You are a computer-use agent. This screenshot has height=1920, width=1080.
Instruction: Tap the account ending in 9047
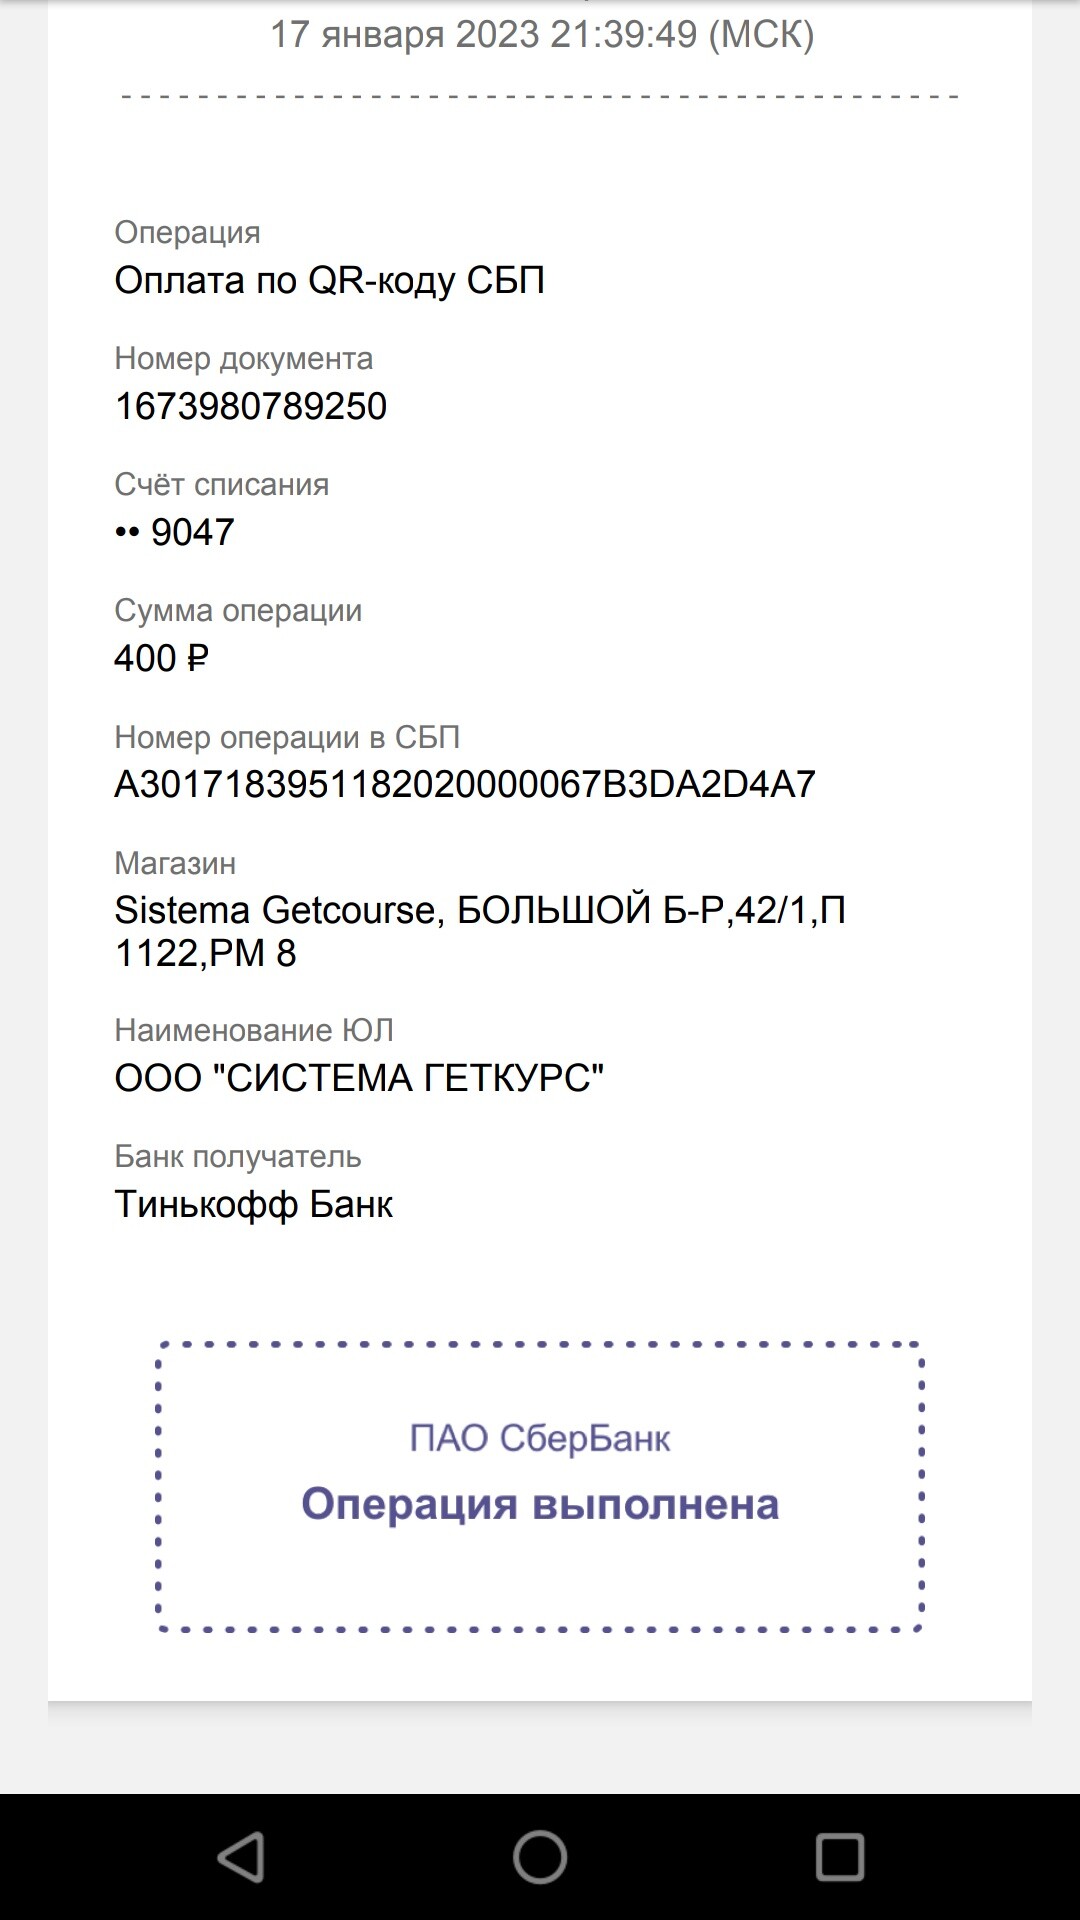175,532
